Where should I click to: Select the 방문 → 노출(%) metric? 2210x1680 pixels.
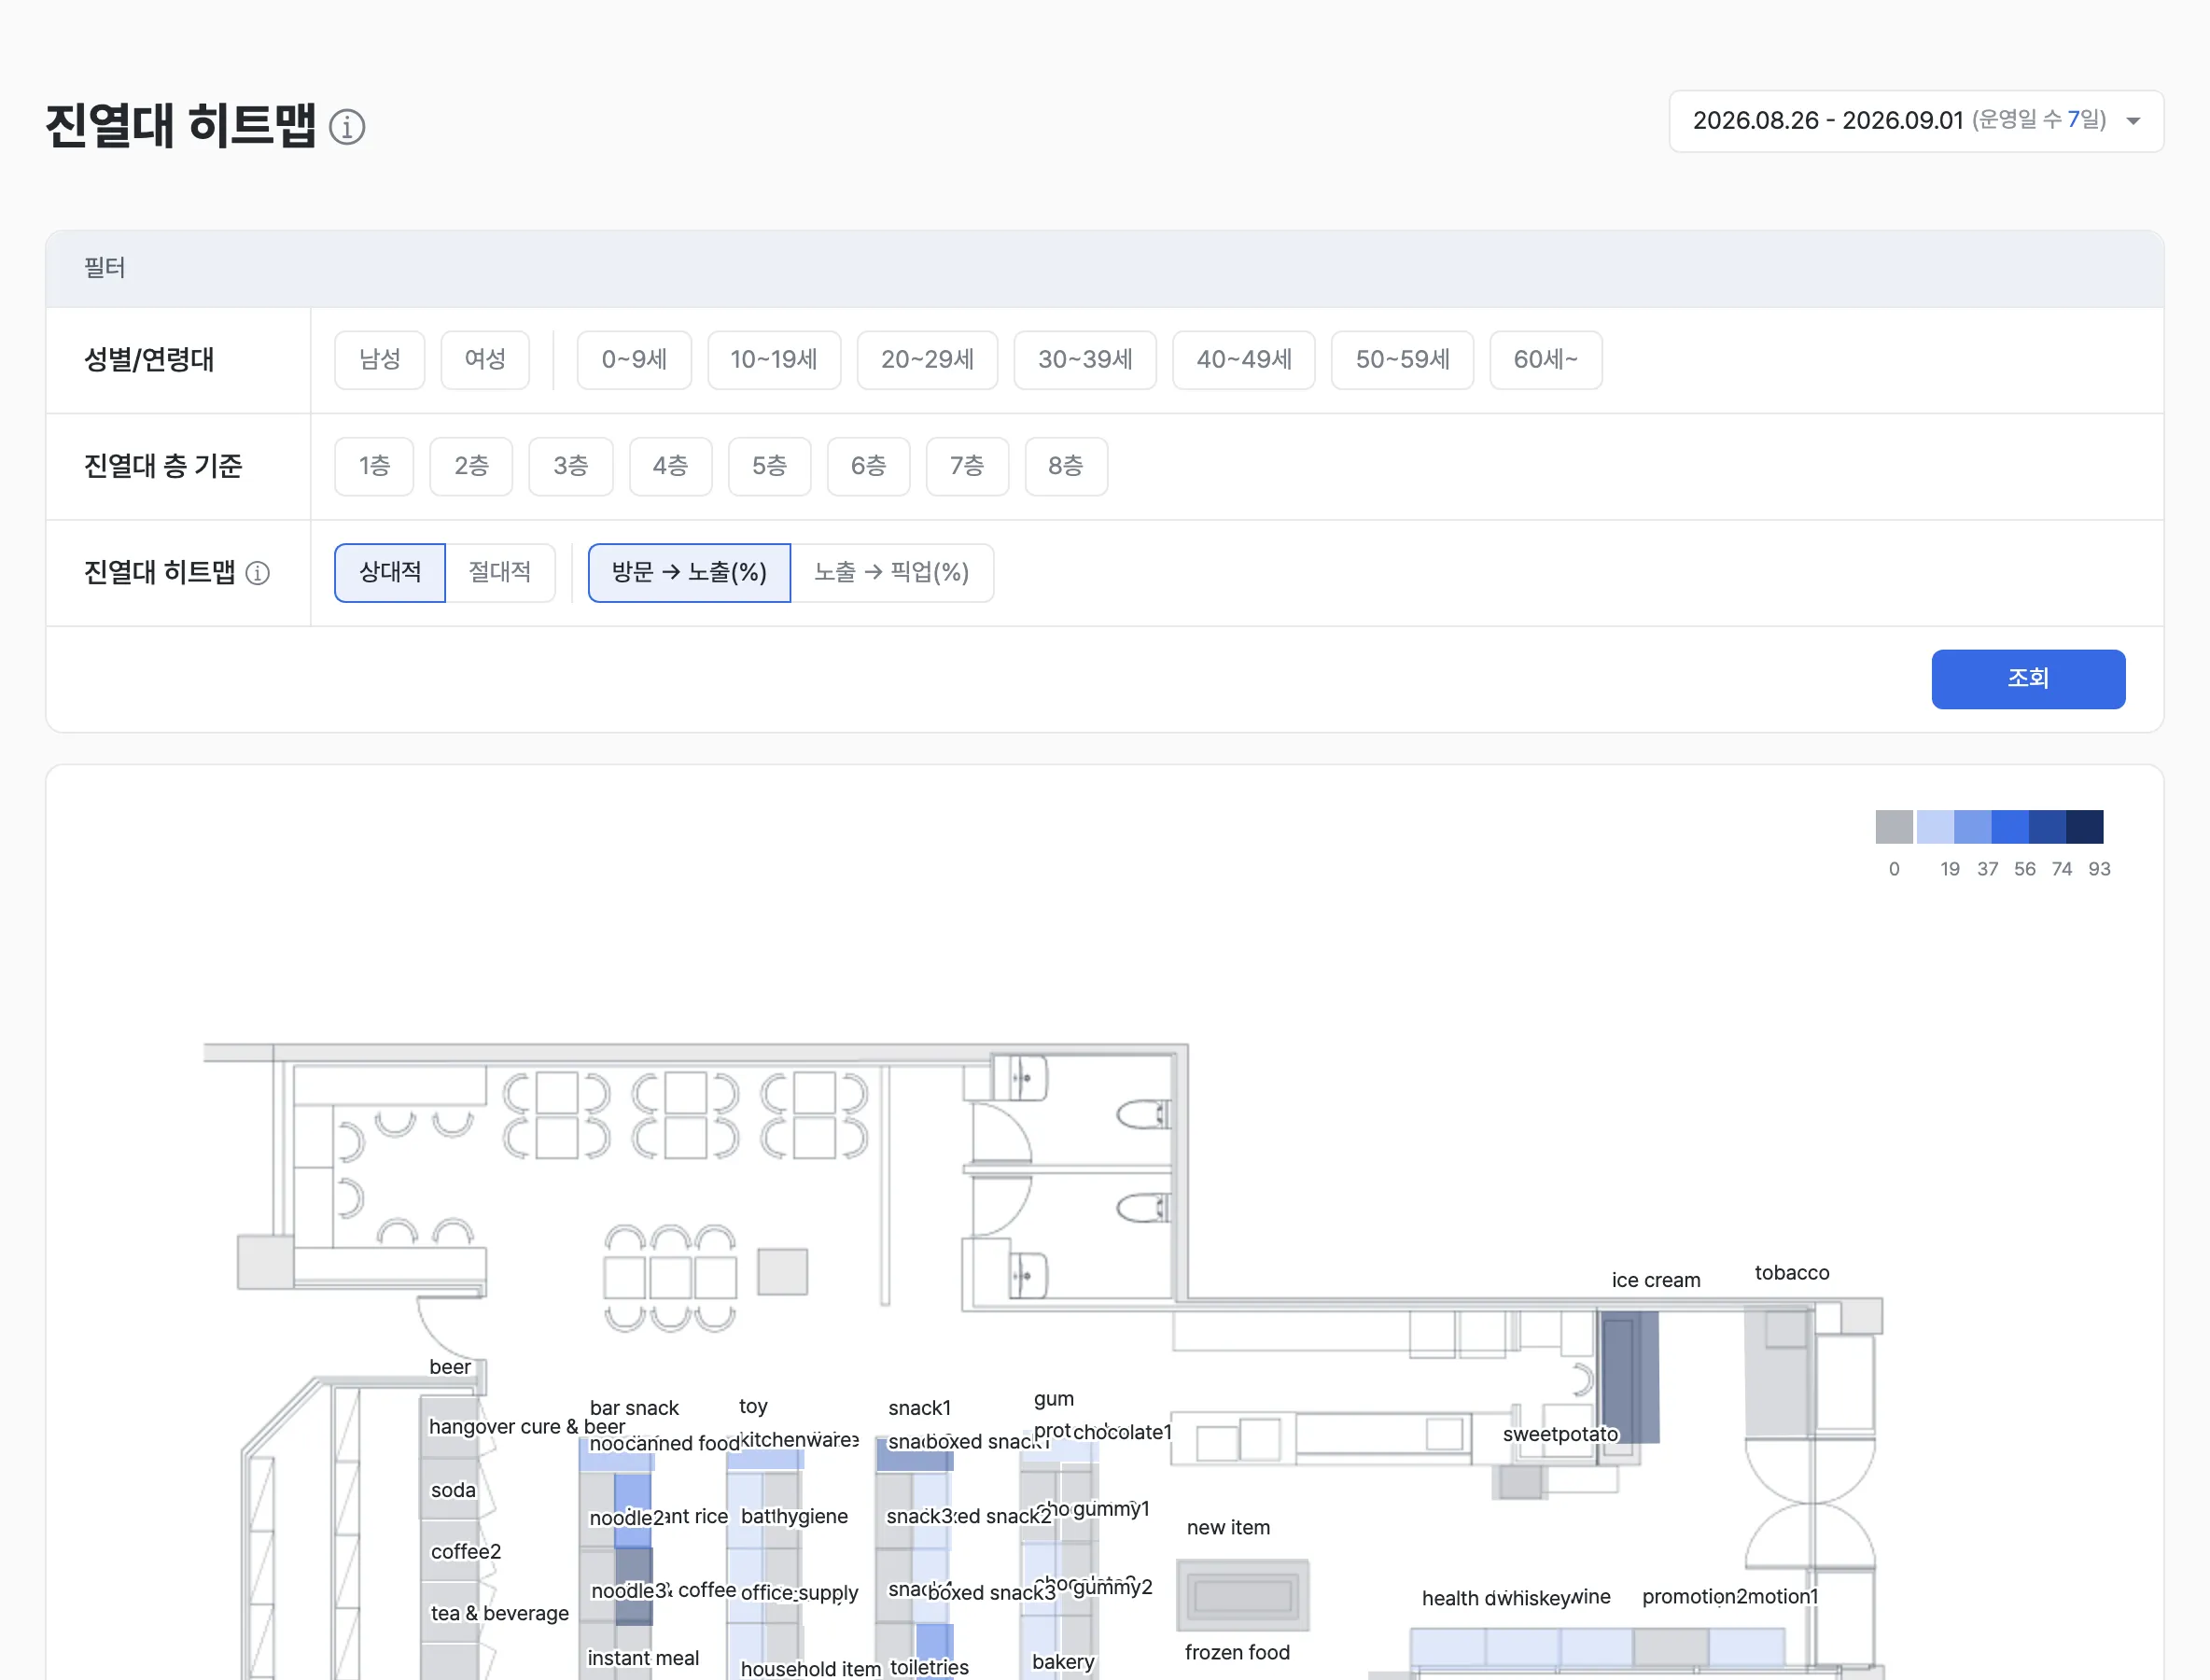[x=689, y=573]
